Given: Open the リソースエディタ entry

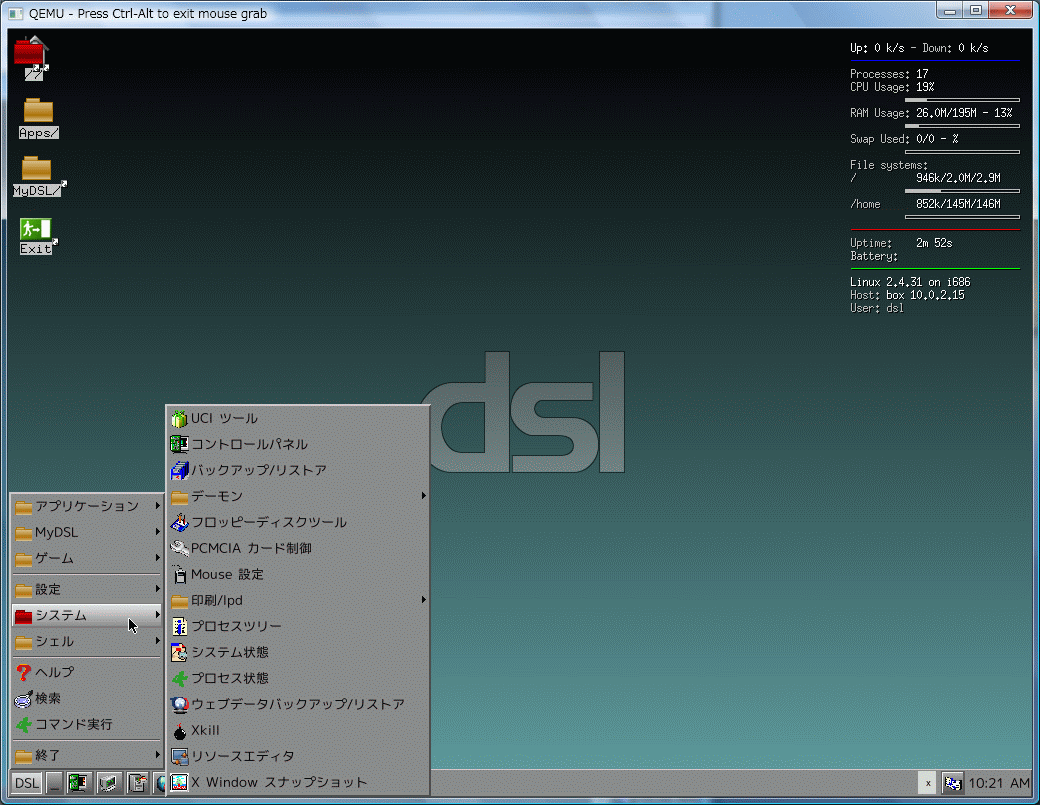Looking at the screenshot, I should (x=242, y=757).
